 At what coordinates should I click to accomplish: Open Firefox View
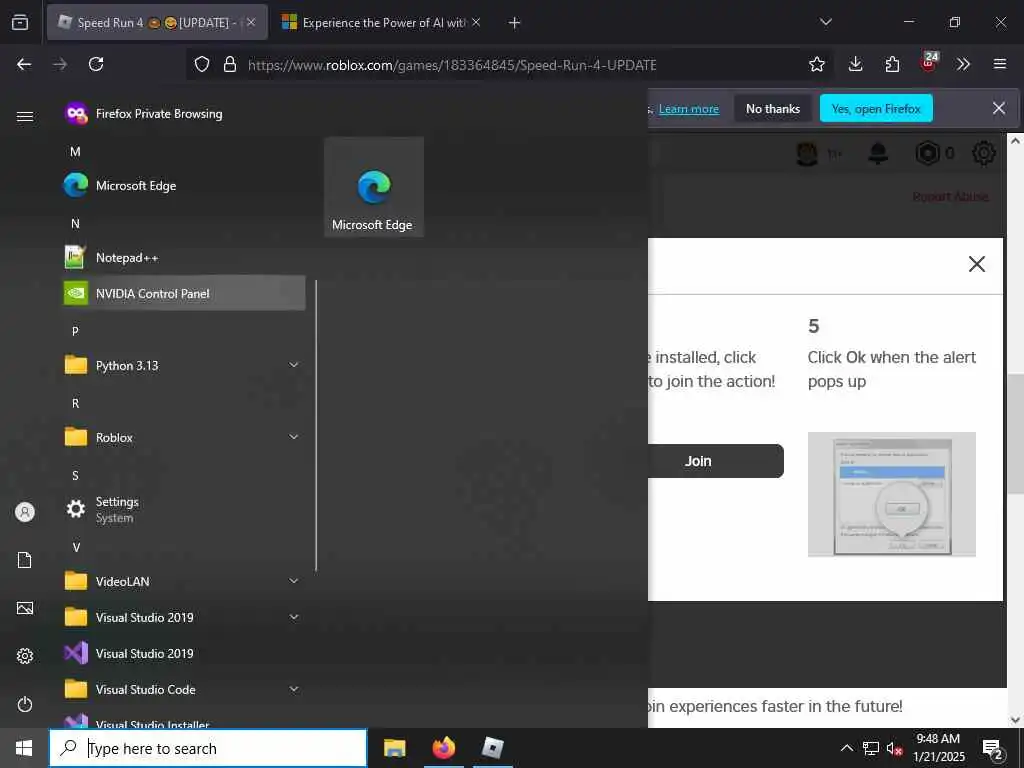pyautogui.click(x=20, y=22)
